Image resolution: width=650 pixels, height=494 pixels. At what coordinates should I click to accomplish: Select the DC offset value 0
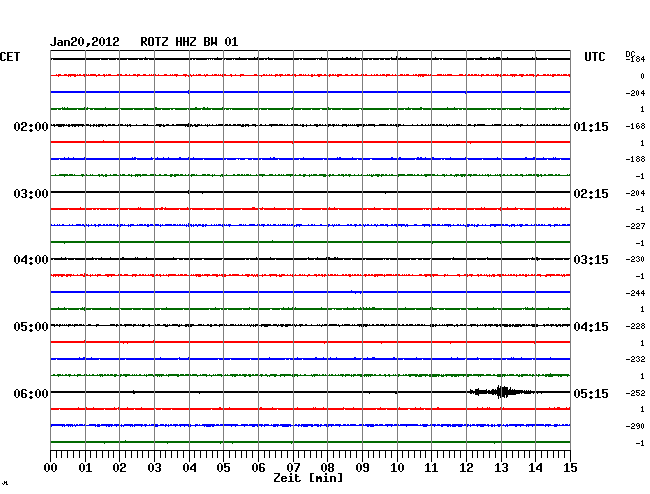click(x=643, y=76)
